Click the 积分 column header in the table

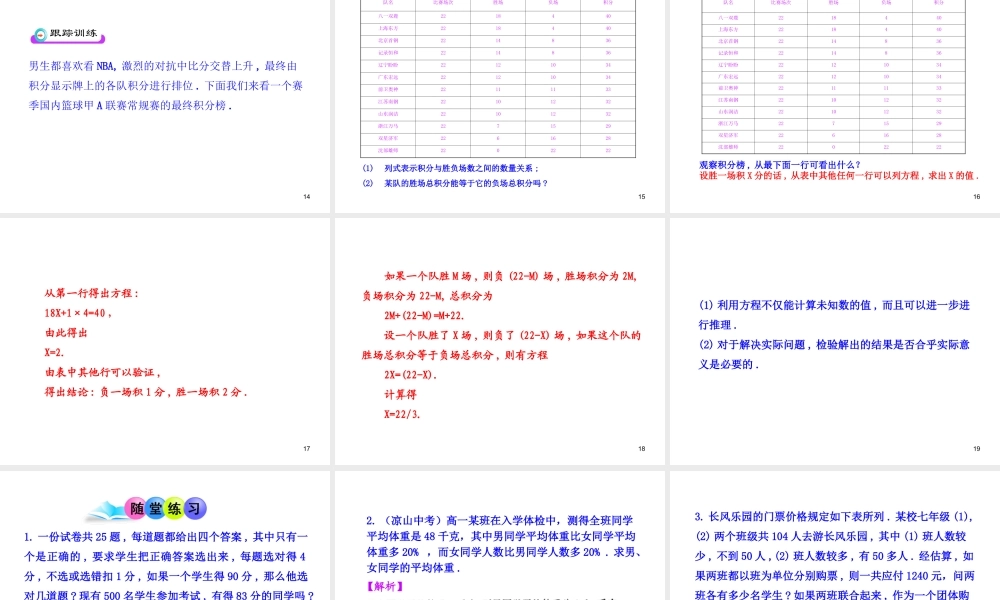[610, 4]
